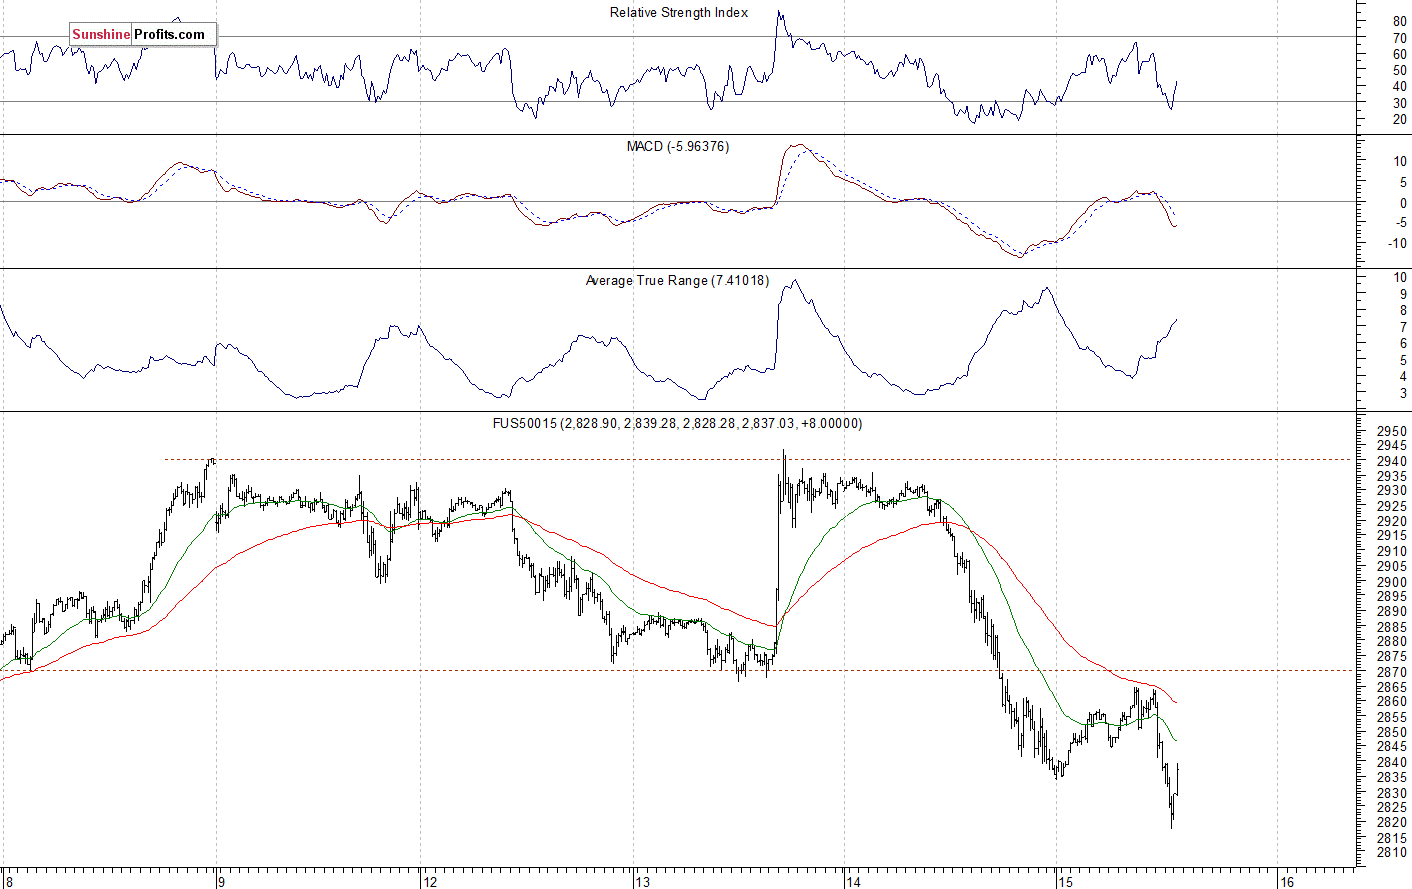Image resolution: width=1412 pixels, height=889 pixels.
Task: Click date label 13 on the time axis
Action: point(642,881)
